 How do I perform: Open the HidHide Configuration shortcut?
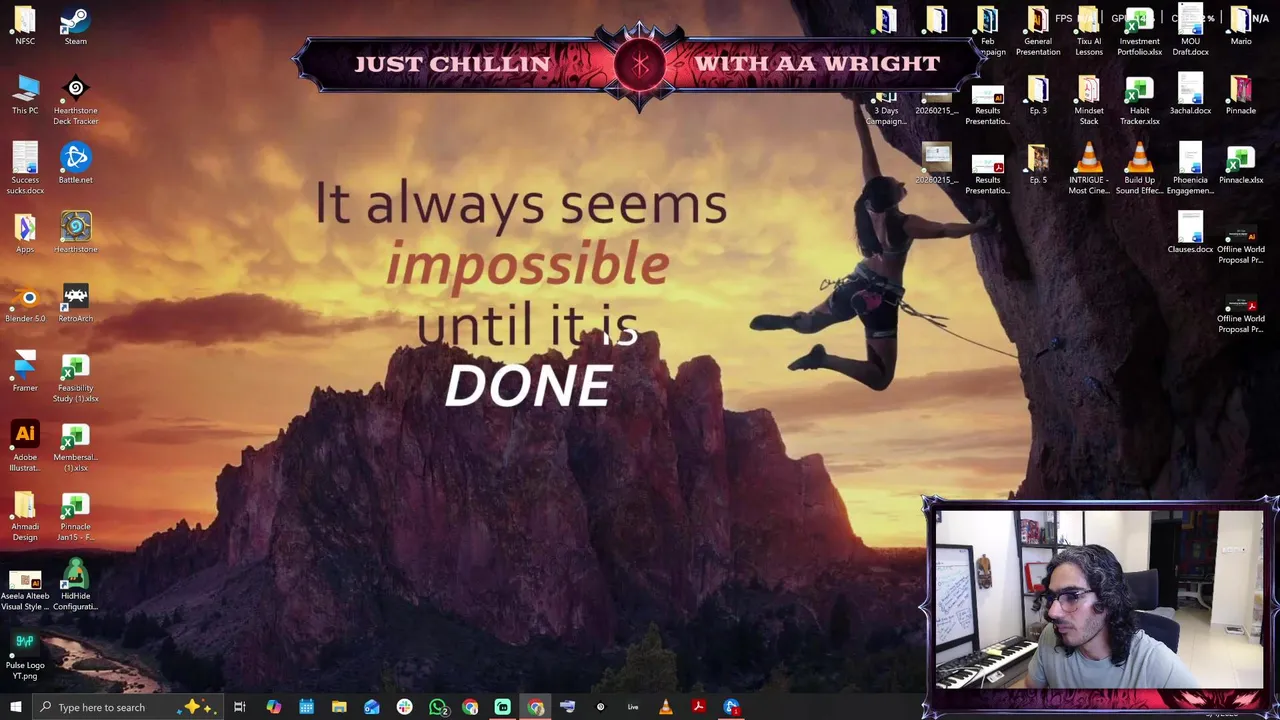coord(75,585)
